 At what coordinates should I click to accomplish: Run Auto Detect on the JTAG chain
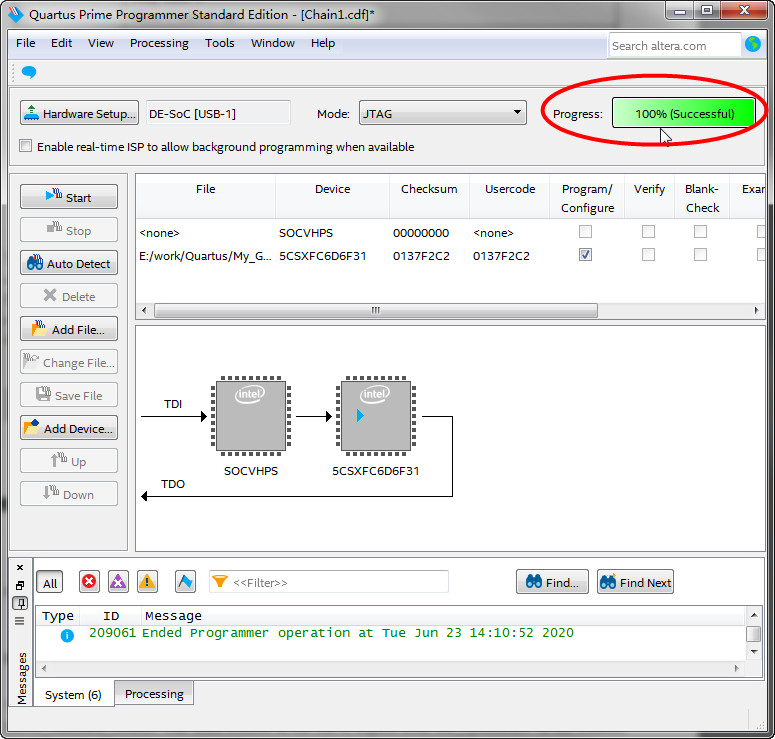[x=69, y=263]
